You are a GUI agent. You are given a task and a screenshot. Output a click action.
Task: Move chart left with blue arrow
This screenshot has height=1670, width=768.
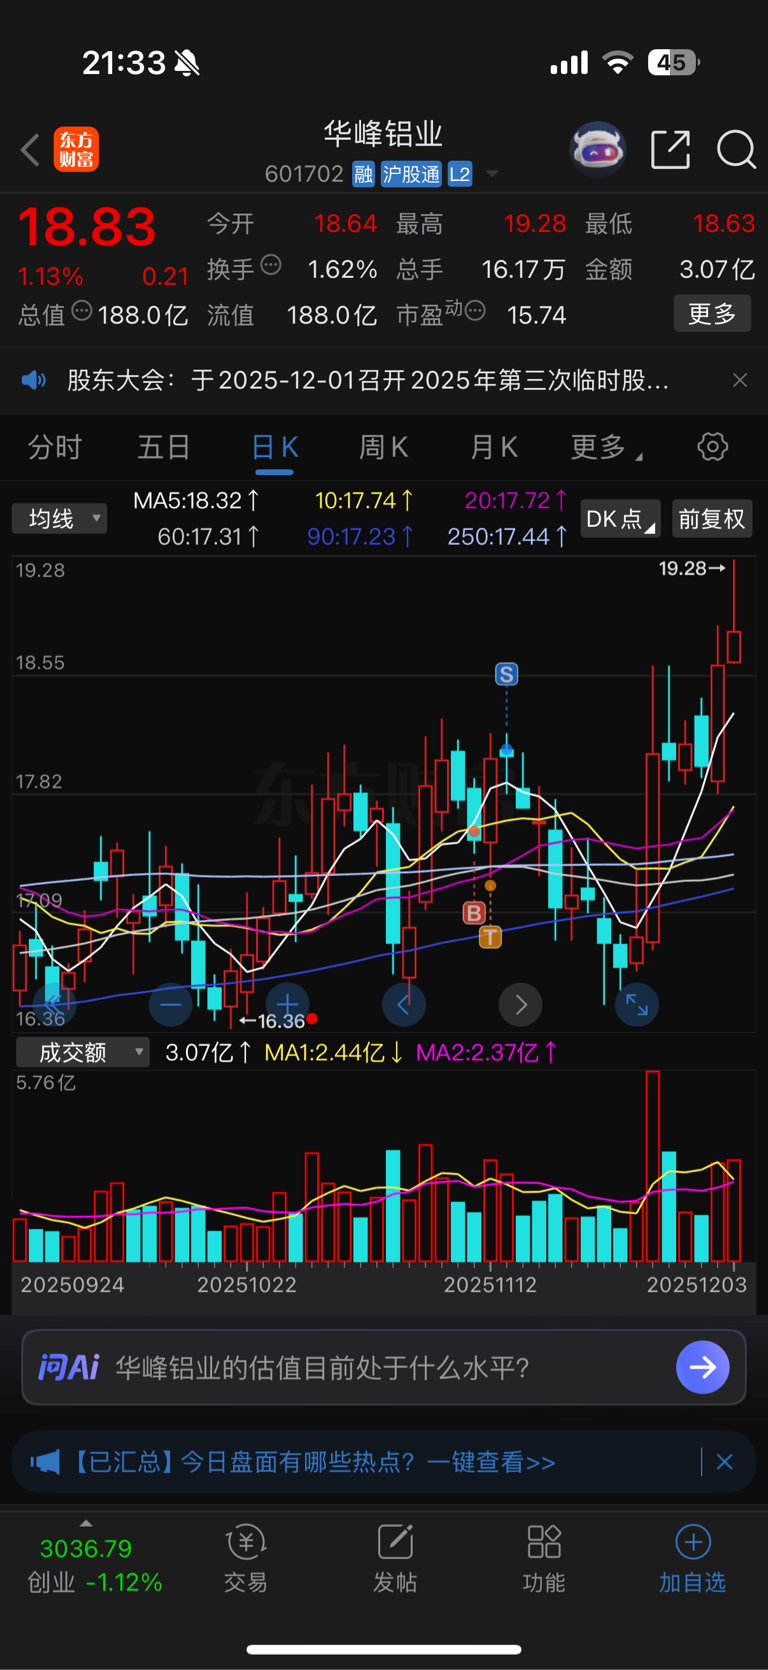point(404,1004)
